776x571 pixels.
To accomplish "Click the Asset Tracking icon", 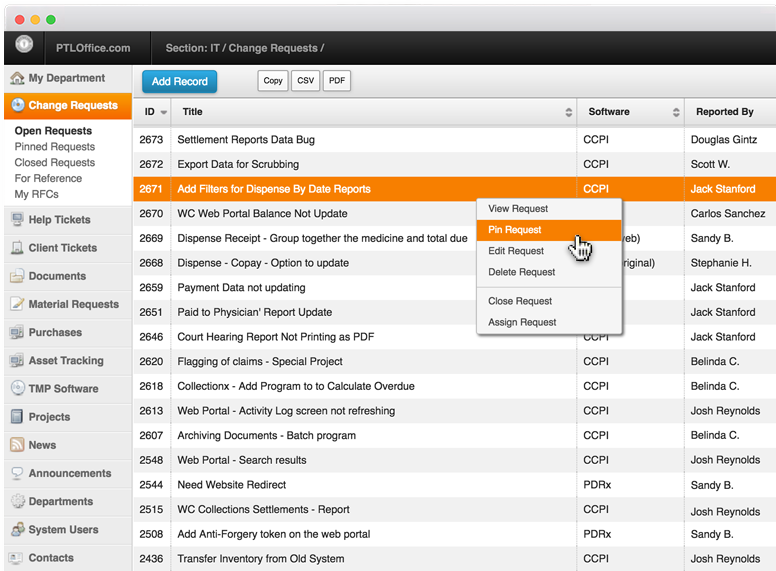I will 17,360.
